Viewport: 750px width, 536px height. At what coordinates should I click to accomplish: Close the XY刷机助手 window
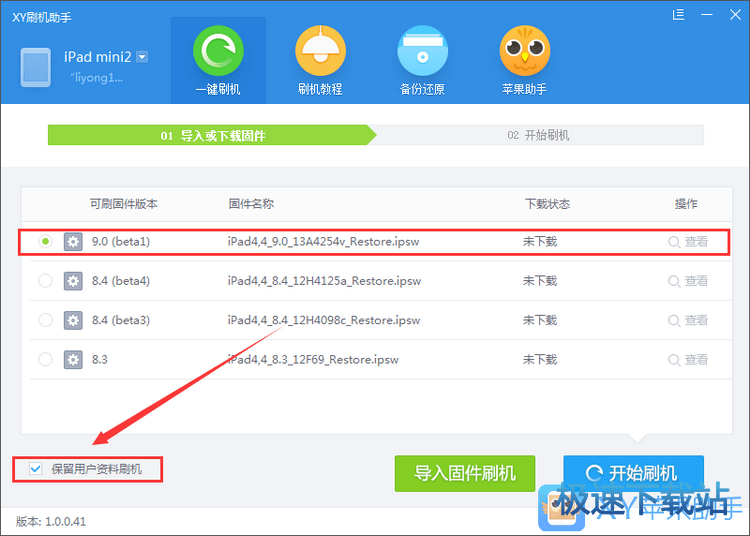point(735,15)
